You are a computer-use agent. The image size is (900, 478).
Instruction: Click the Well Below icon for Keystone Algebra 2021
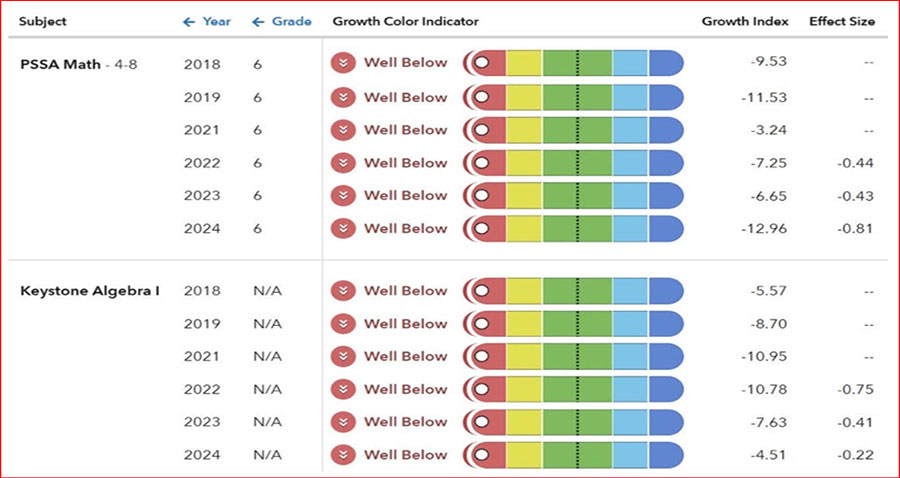coord(344,356)
